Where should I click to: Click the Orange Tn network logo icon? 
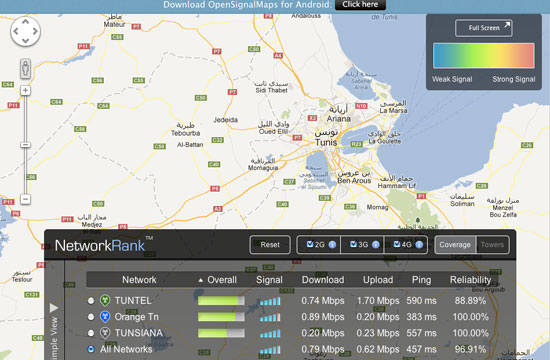coord(105,316)
